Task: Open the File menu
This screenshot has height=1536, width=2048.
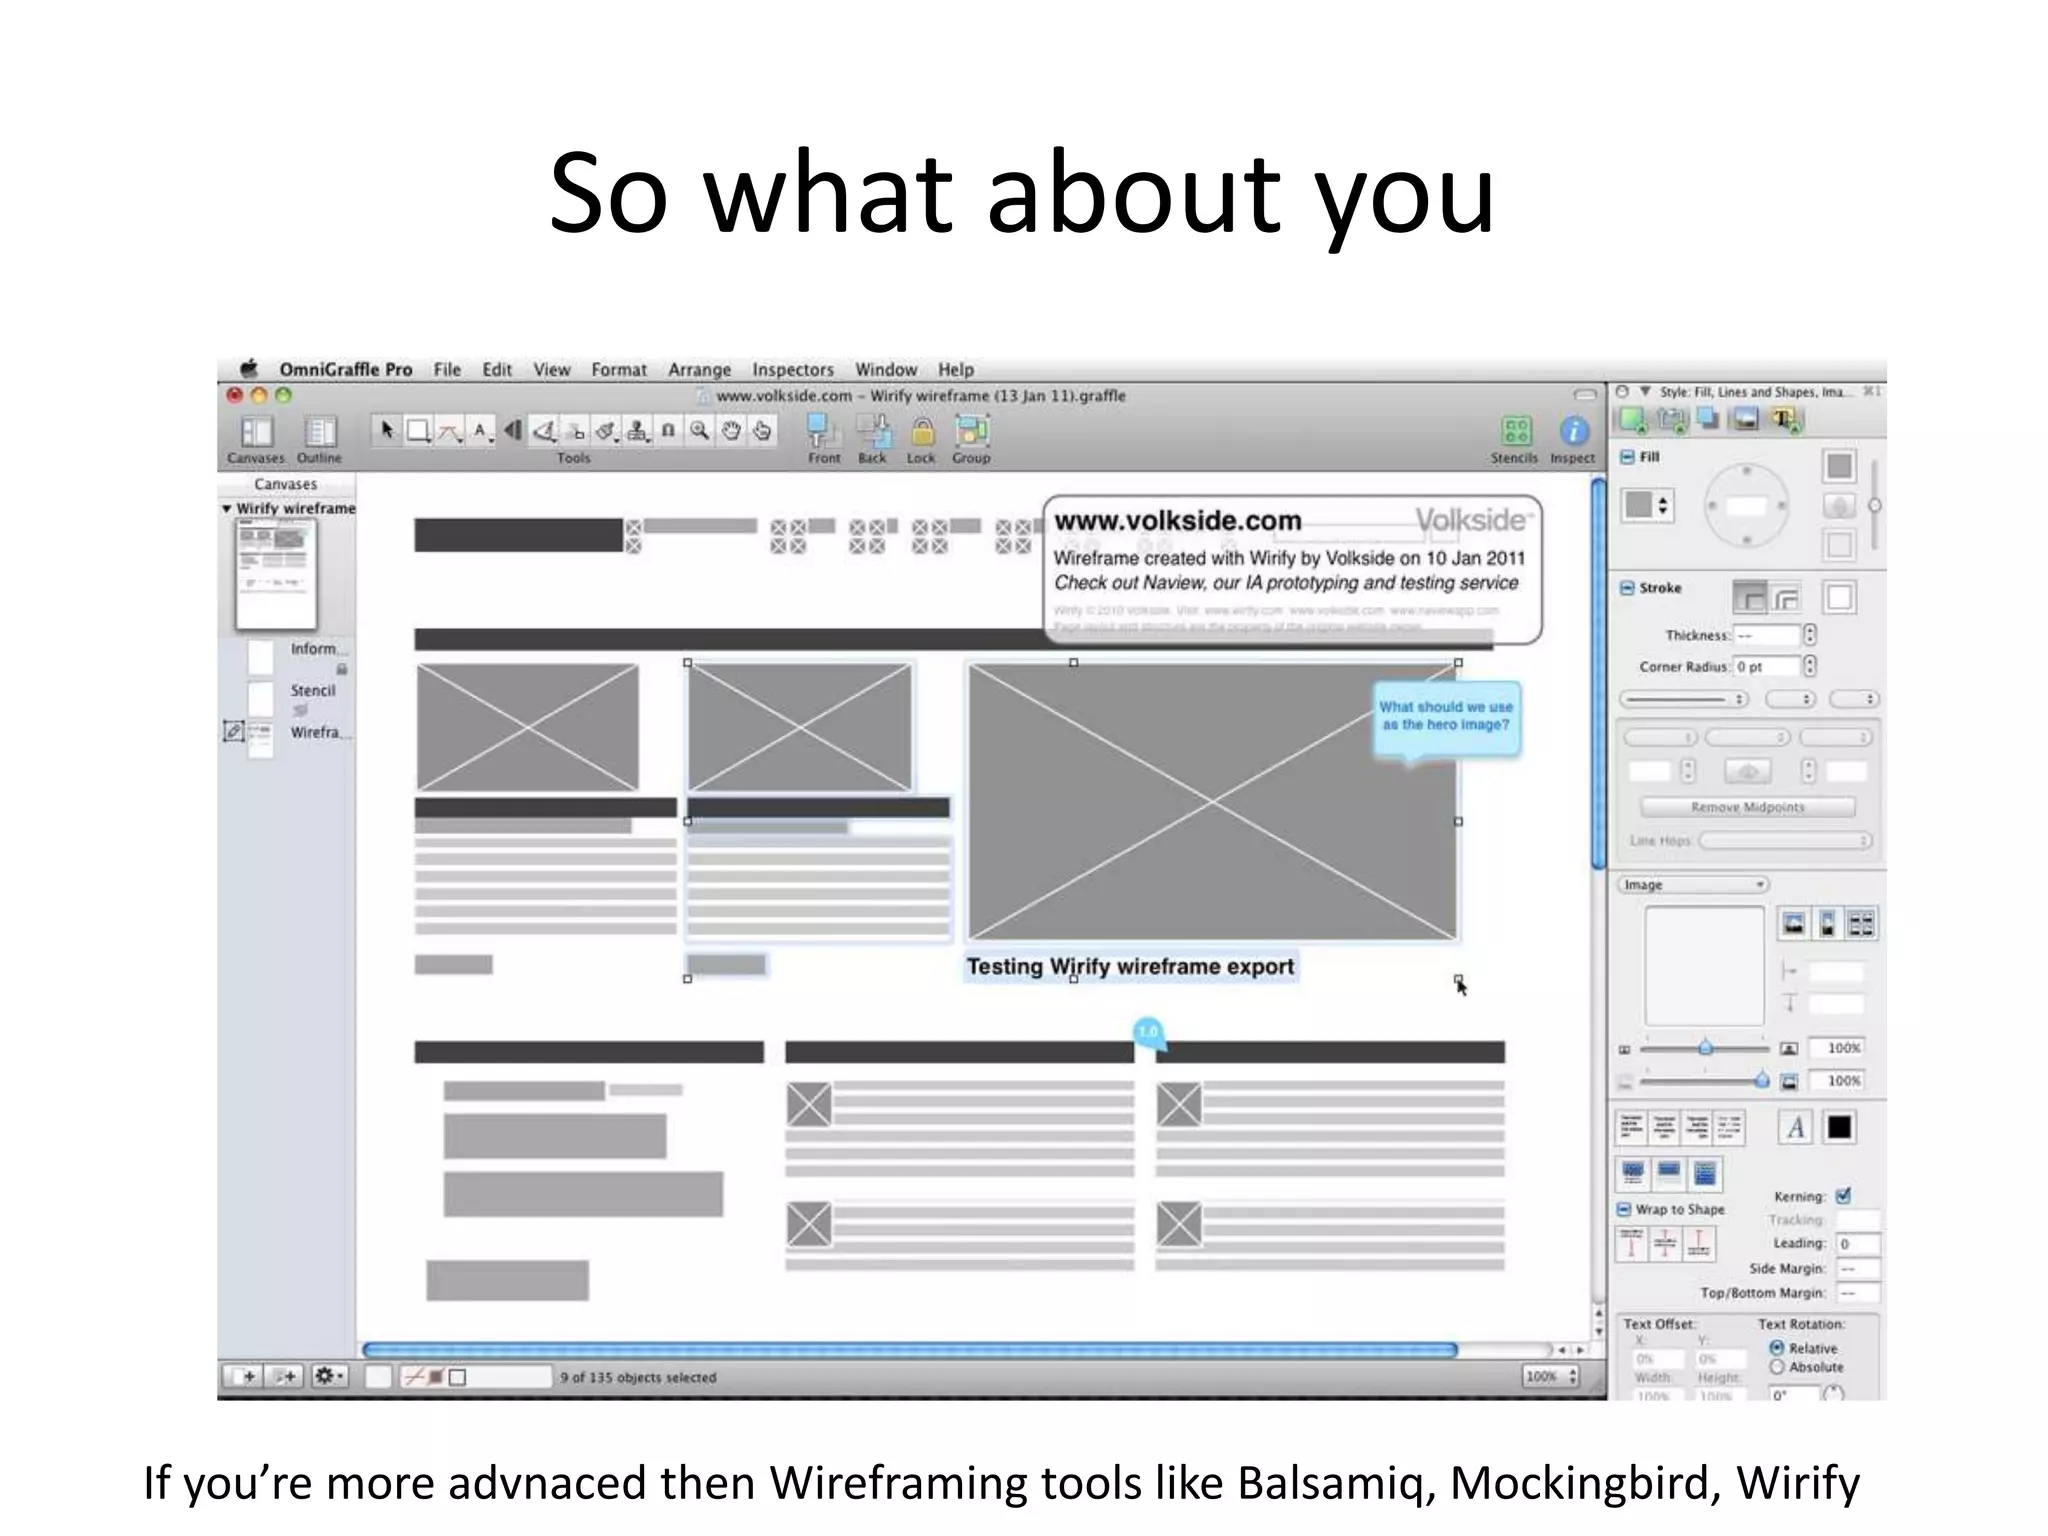Action: tap(447, 370)
